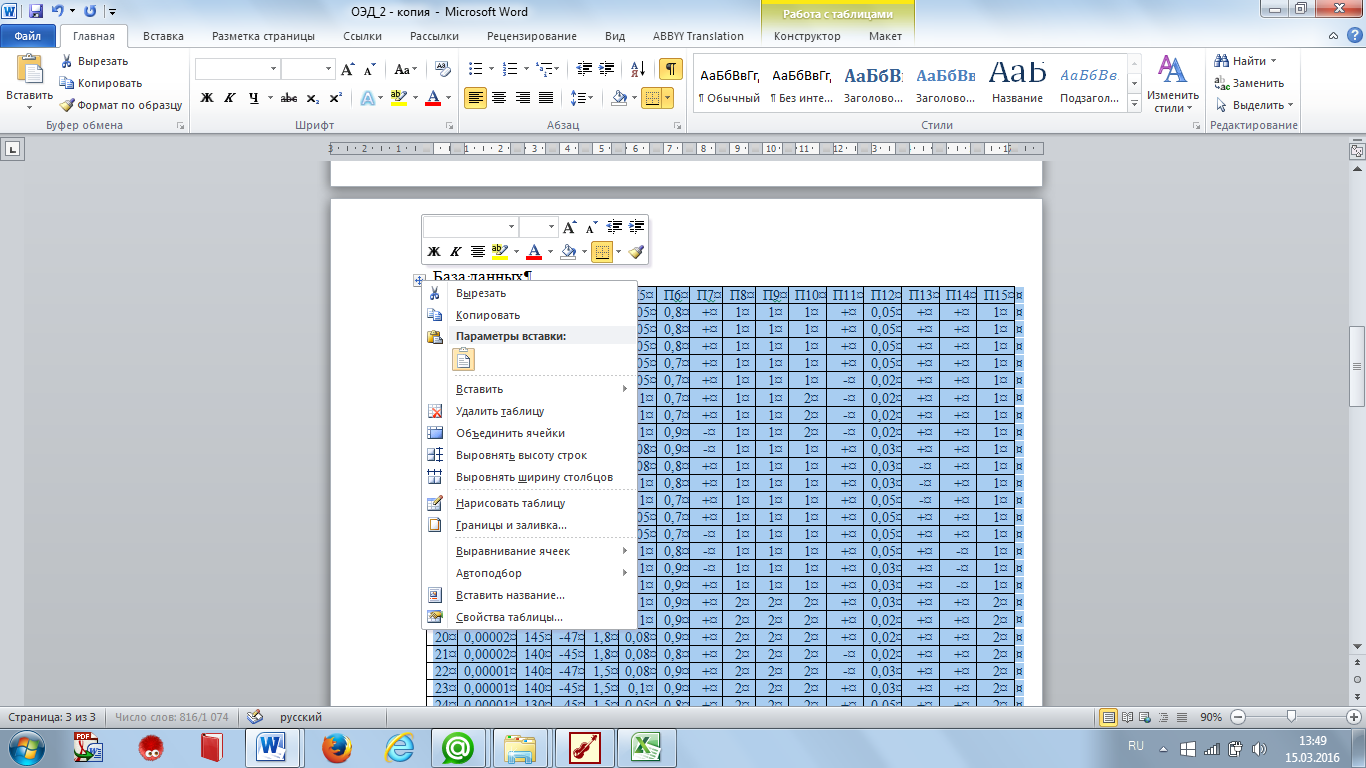Open the Файл tab
The width and height of the screenshot is (1366, 768).
(x=28, y=36)
